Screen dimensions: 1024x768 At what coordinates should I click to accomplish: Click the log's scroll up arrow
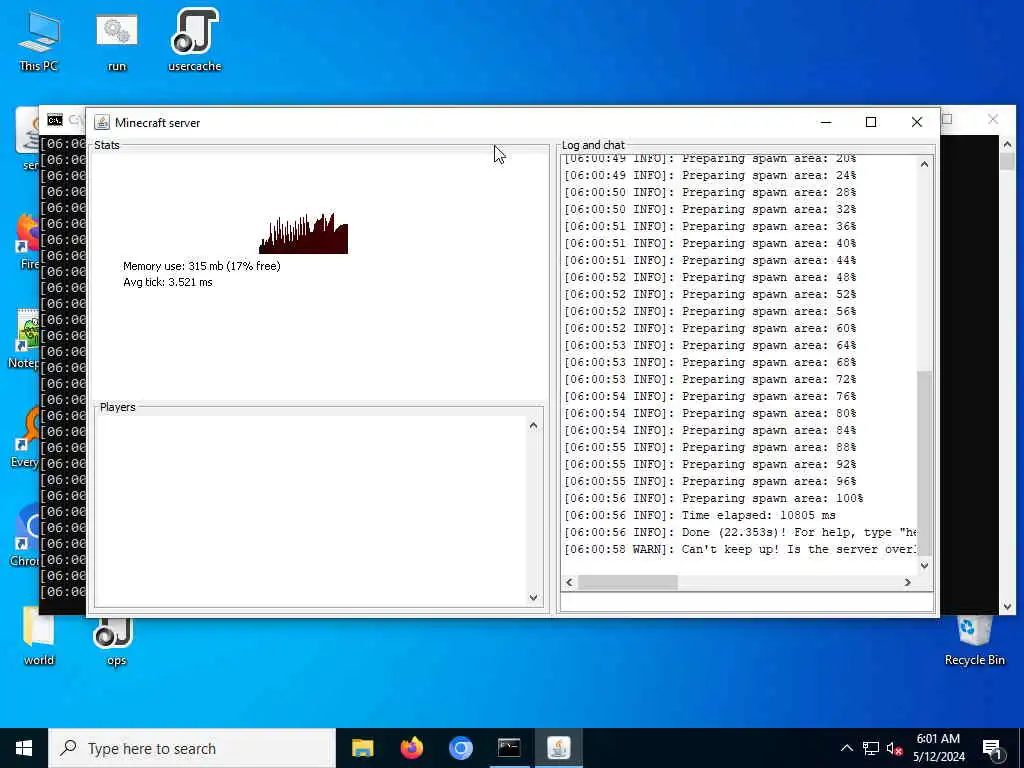924,164
